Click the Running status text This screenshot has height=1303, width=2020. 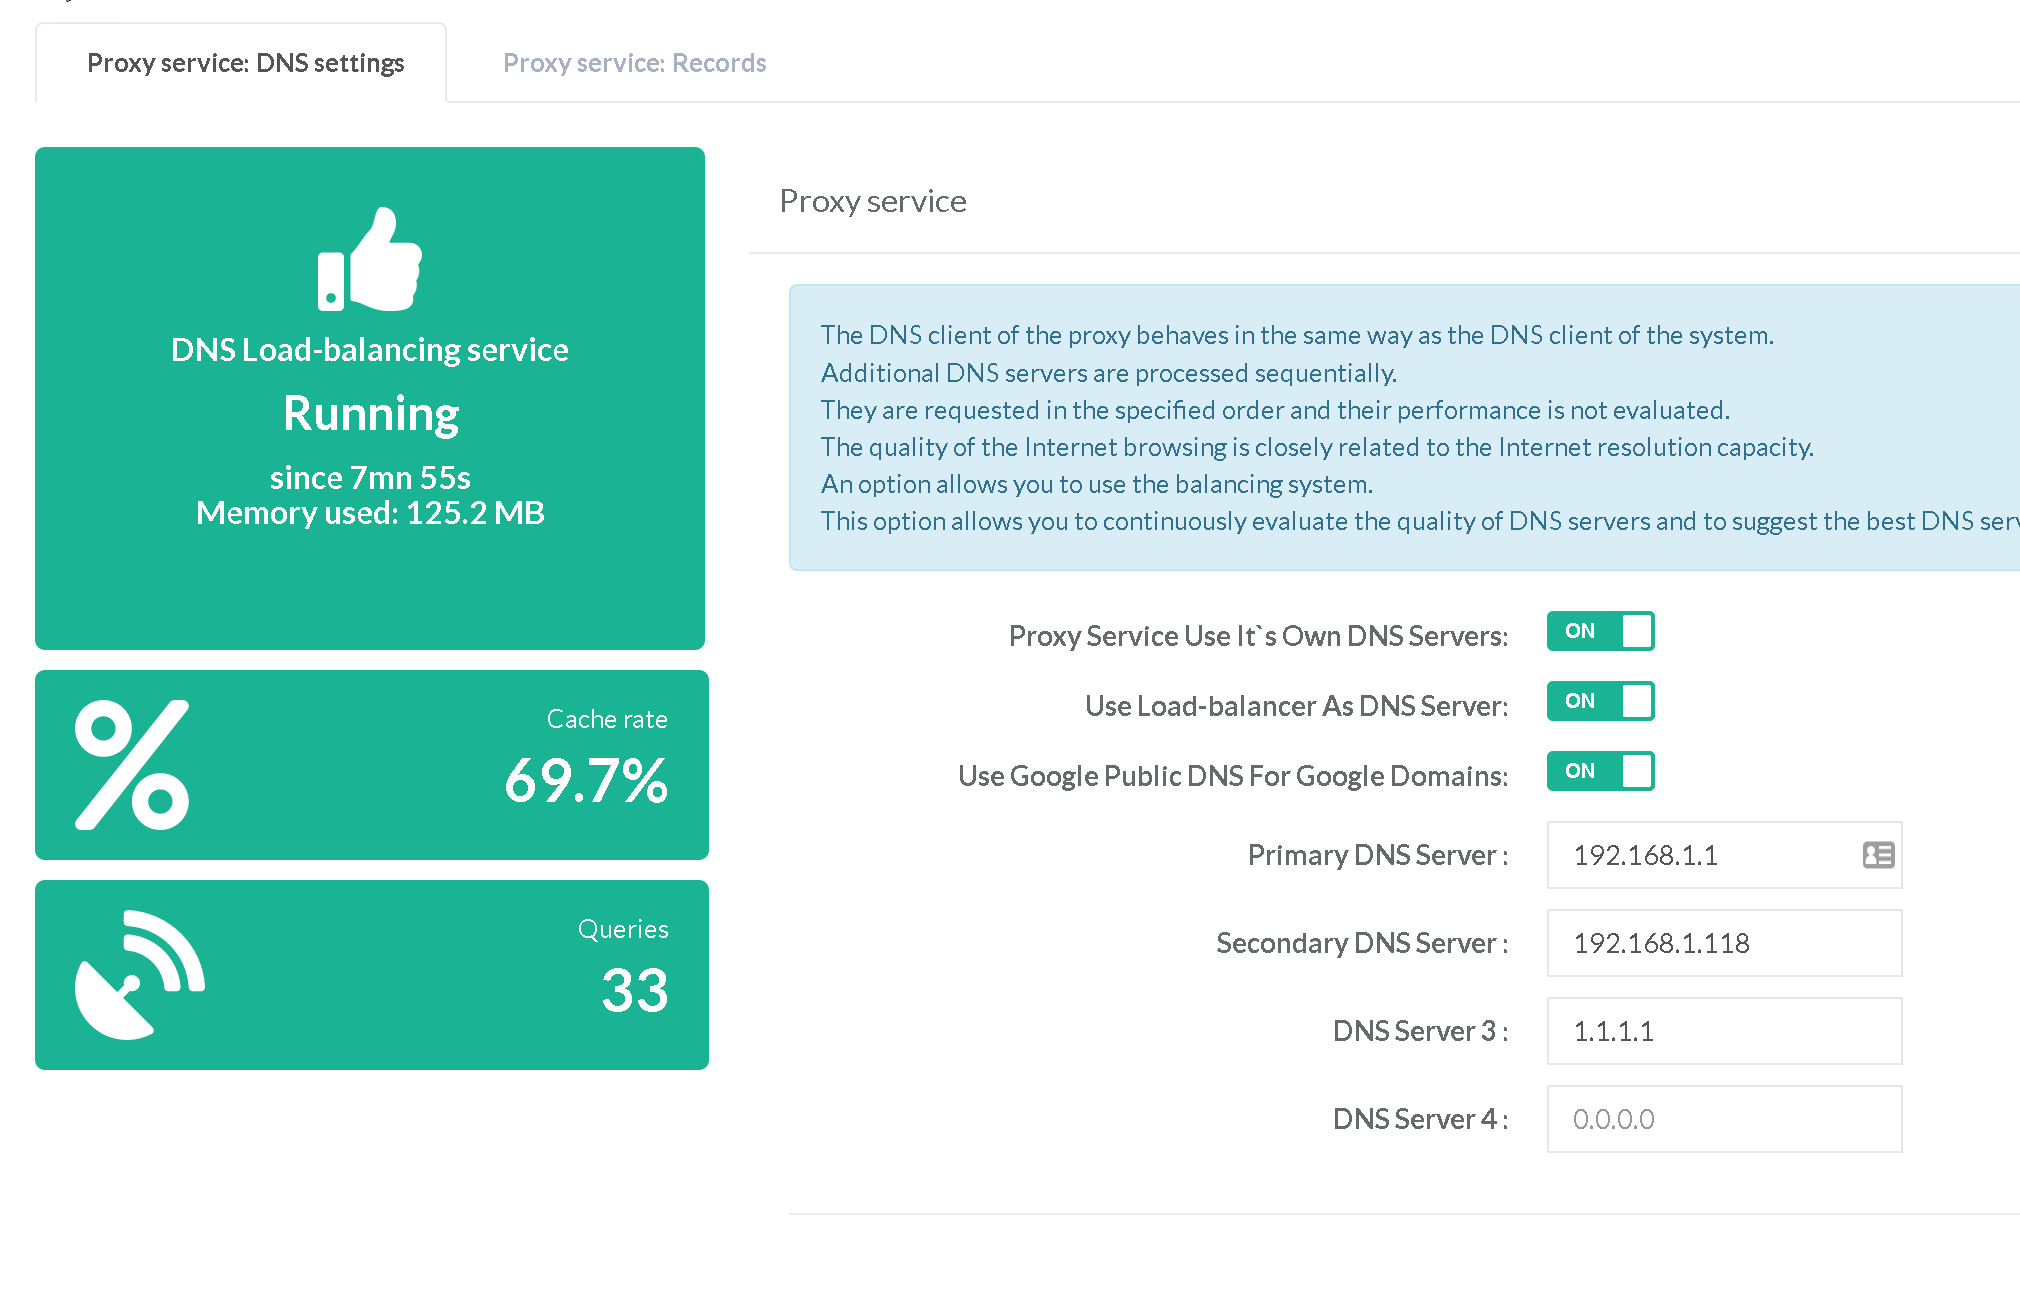click(371, 414)
